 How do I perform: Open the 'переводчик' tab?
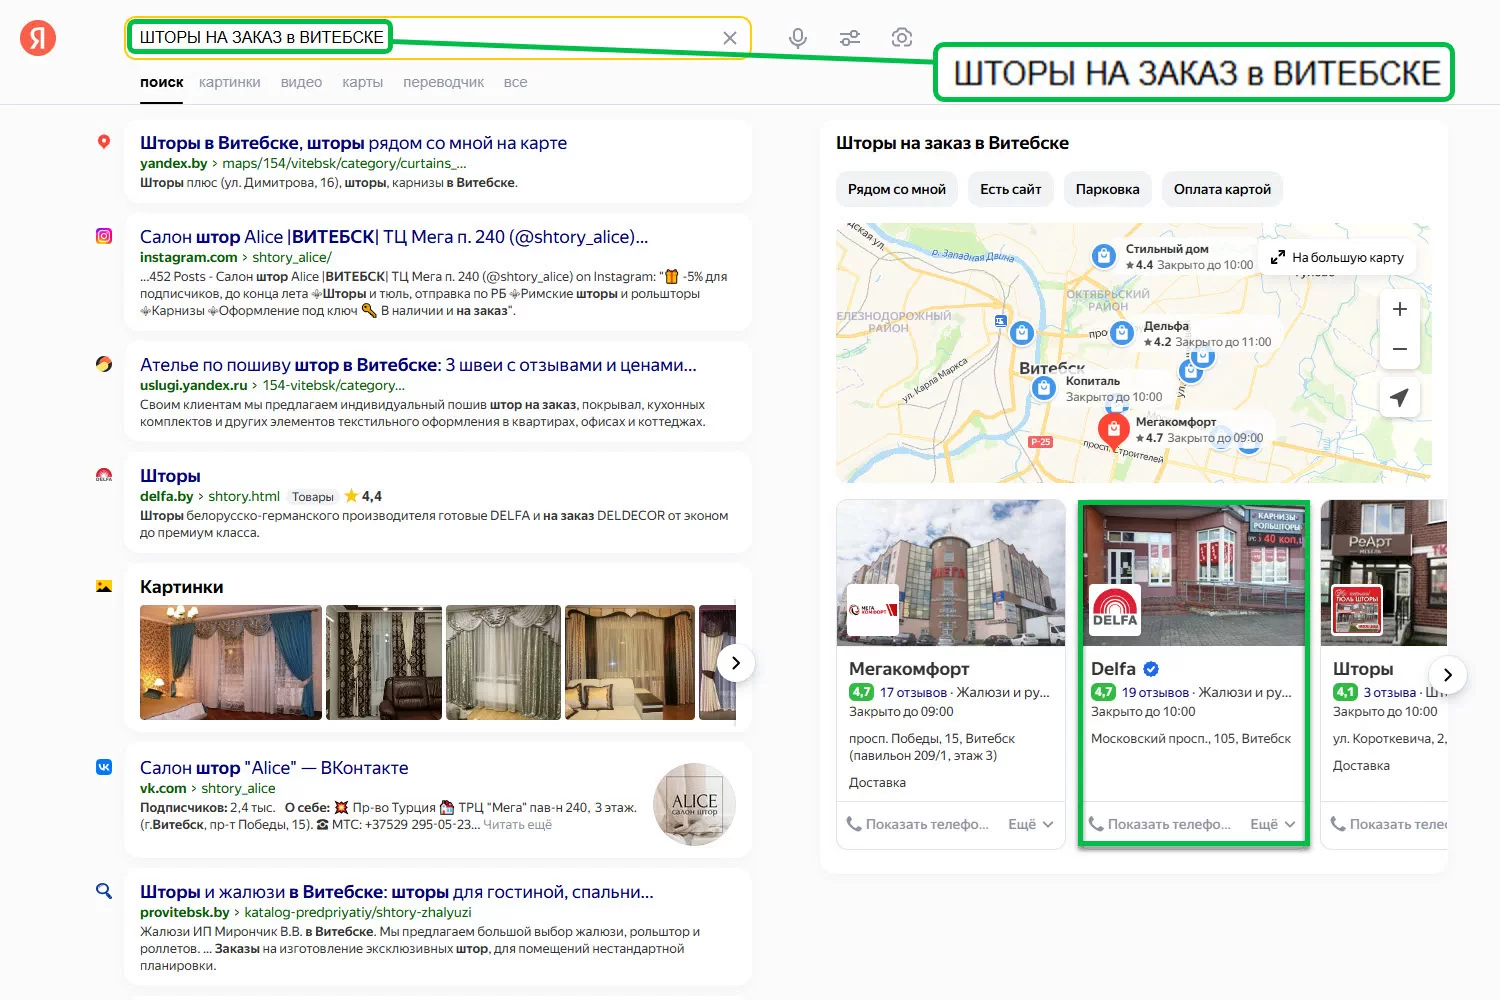point(443,82)
